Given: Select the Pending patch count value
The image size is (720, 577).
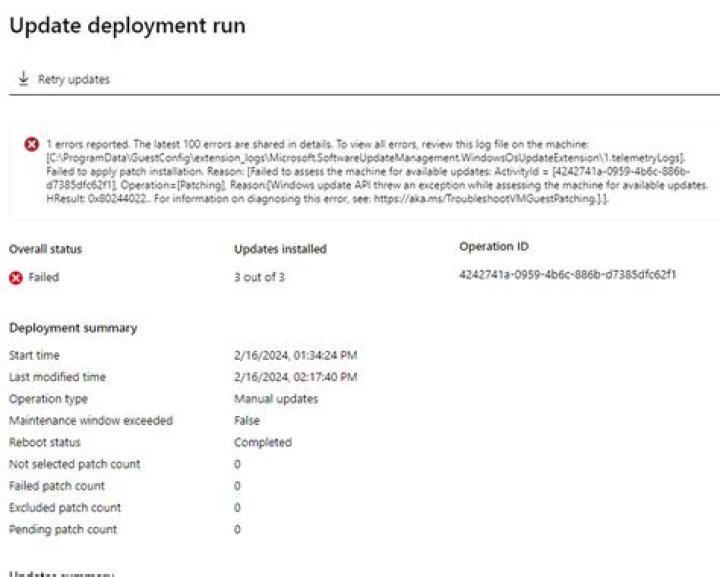Looking at the screenshot, I should (x=237, y=529).
